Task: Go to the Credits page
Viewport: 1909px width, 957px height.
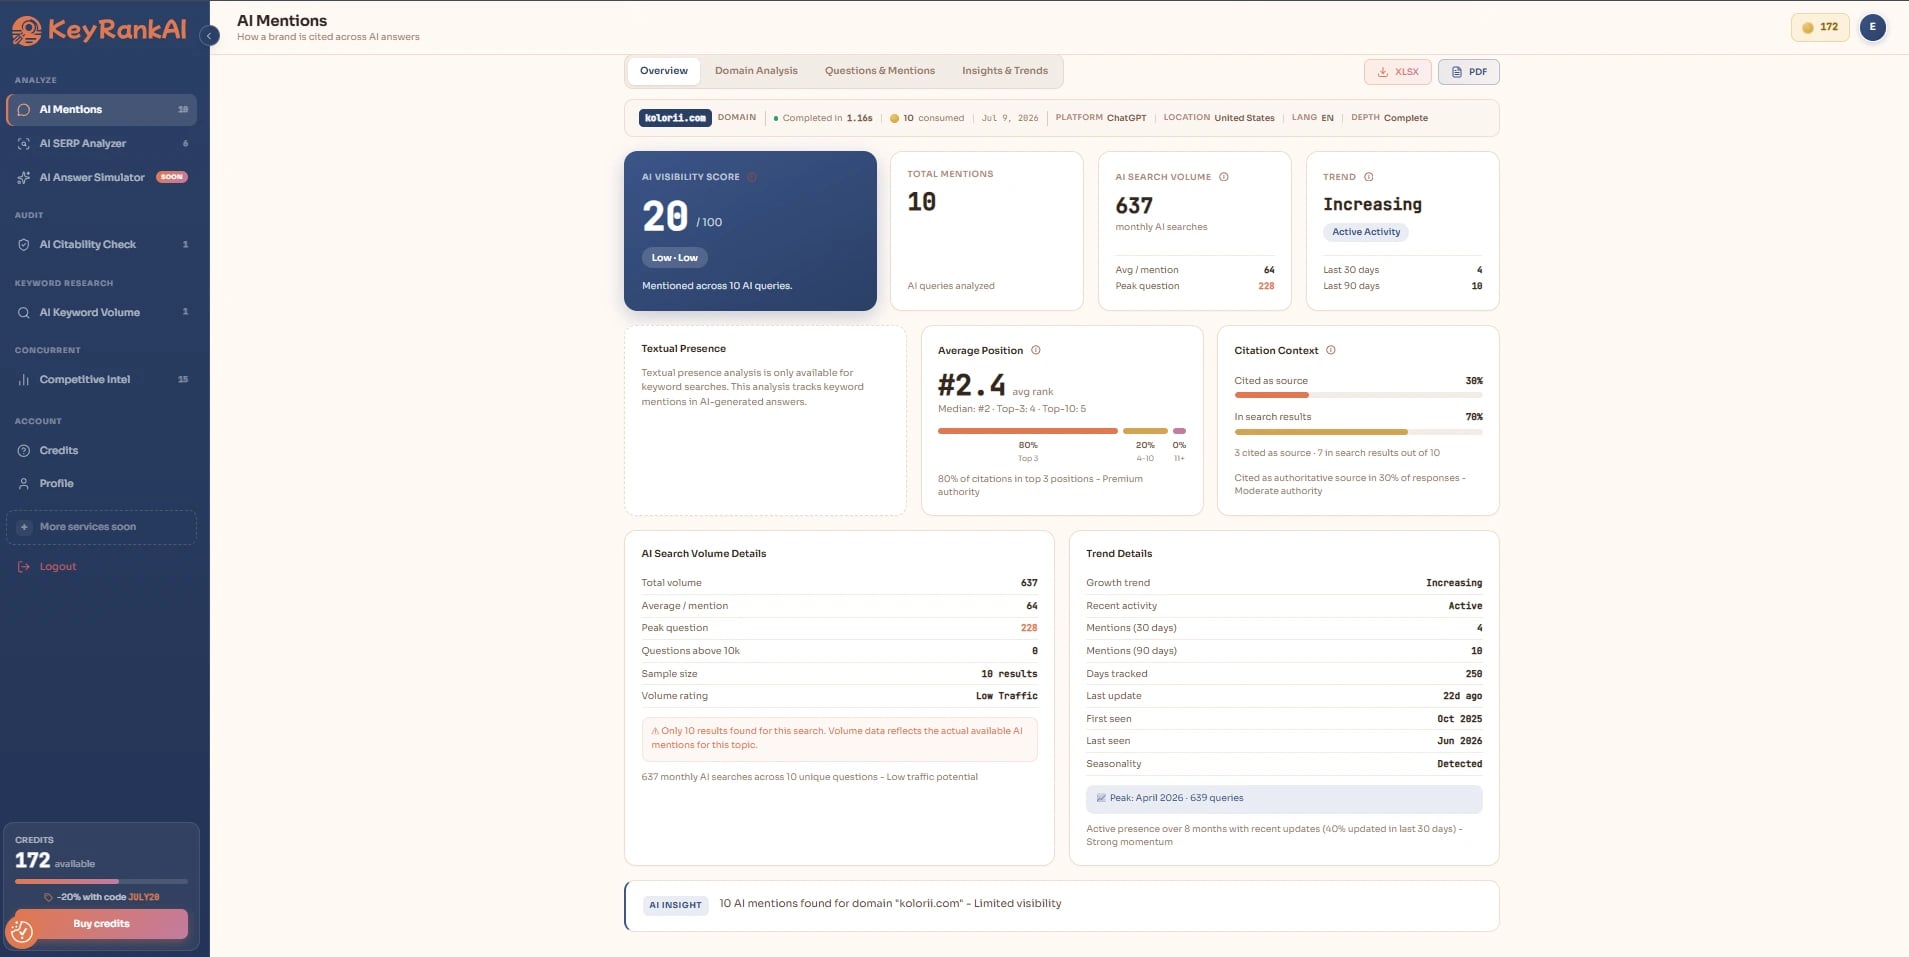Action: coord(101,450)
